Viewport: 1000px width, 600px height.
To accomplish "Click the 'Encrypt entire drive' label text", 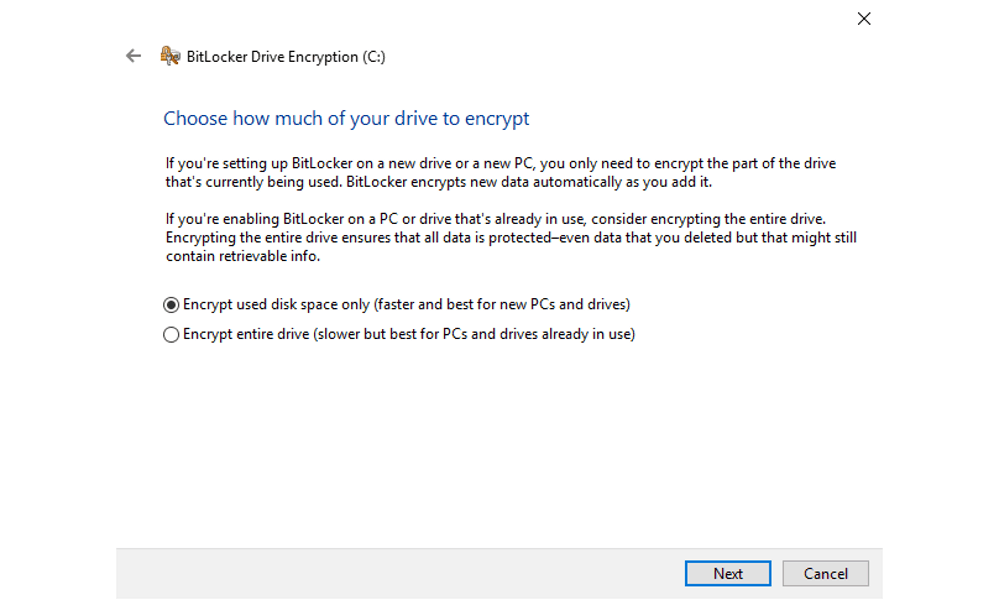I will point(246,334).
